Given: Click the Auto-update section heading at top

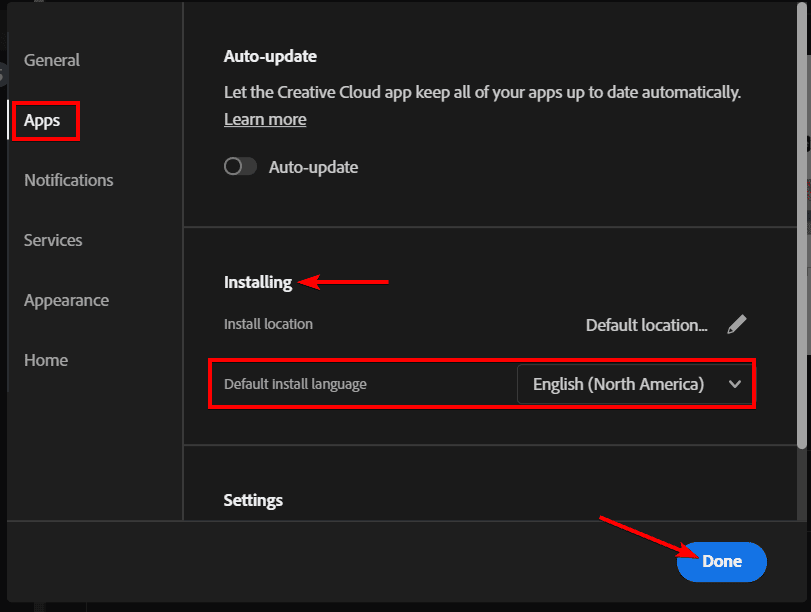Looking at the screenshot, I should point(270,56).
